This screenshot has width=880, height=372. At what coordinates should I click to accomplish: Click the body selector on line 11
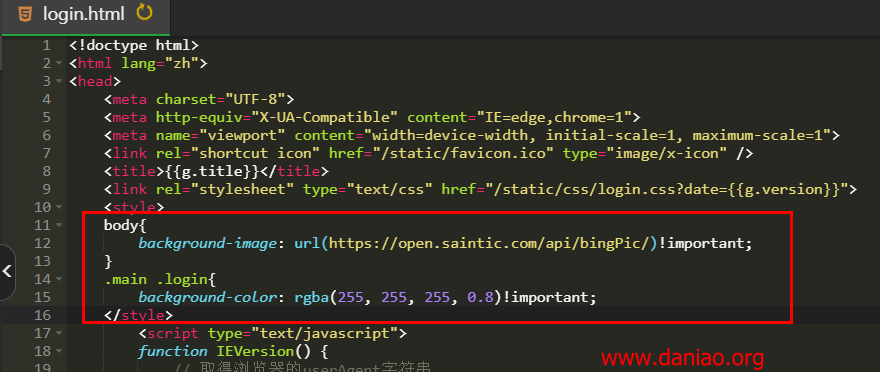(x=121, y=225)
